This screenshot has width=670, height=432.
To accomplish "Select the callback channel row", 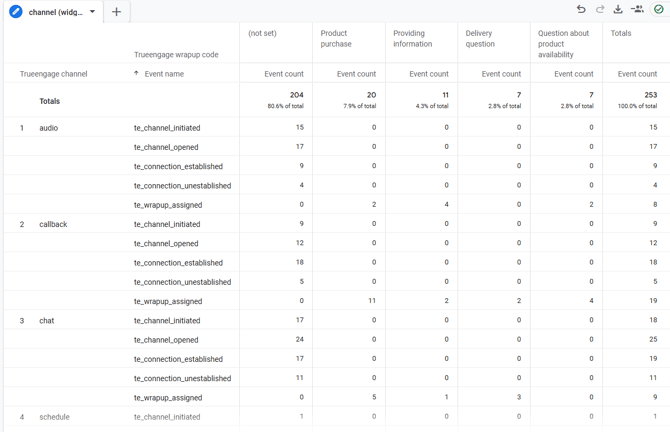I will point(53,225).
